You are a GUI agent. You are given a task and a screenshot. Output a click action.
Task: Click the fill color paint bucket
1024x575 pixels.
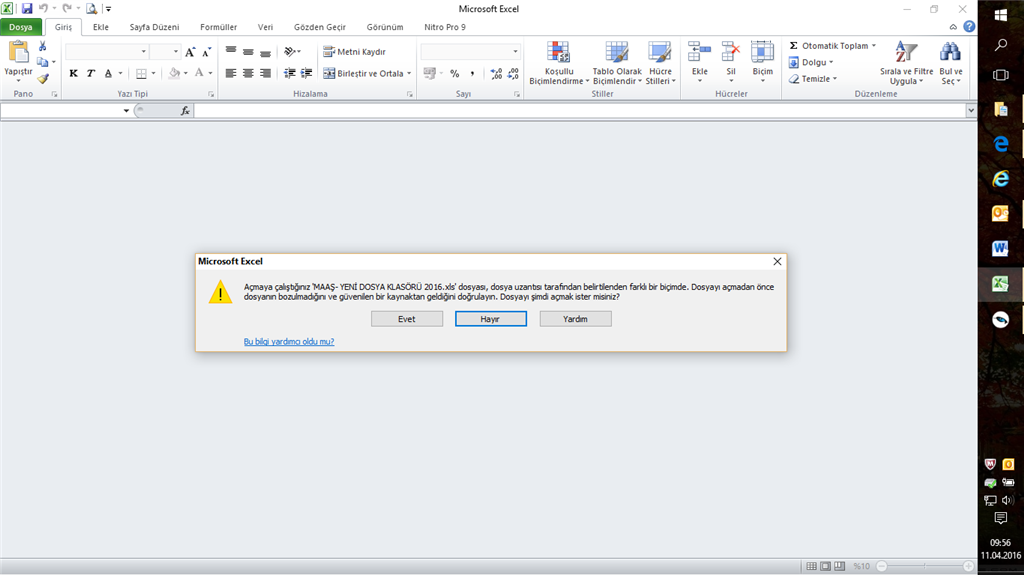click(174, 73)
